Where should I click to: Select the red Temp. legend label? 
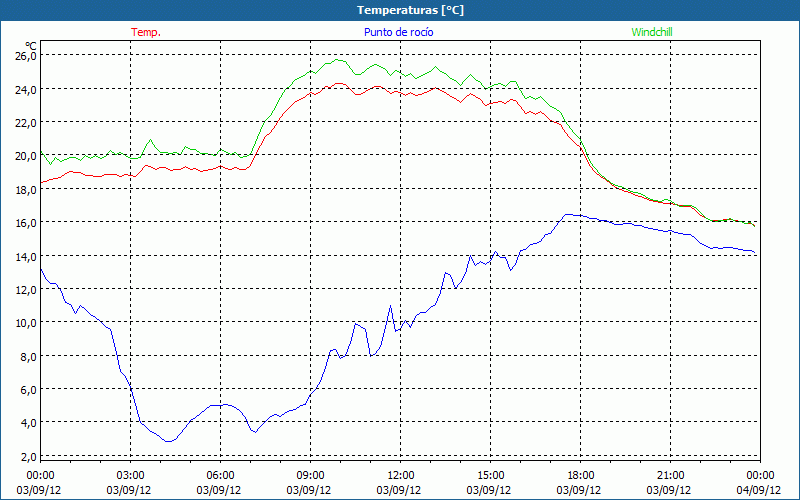[146, 32]
